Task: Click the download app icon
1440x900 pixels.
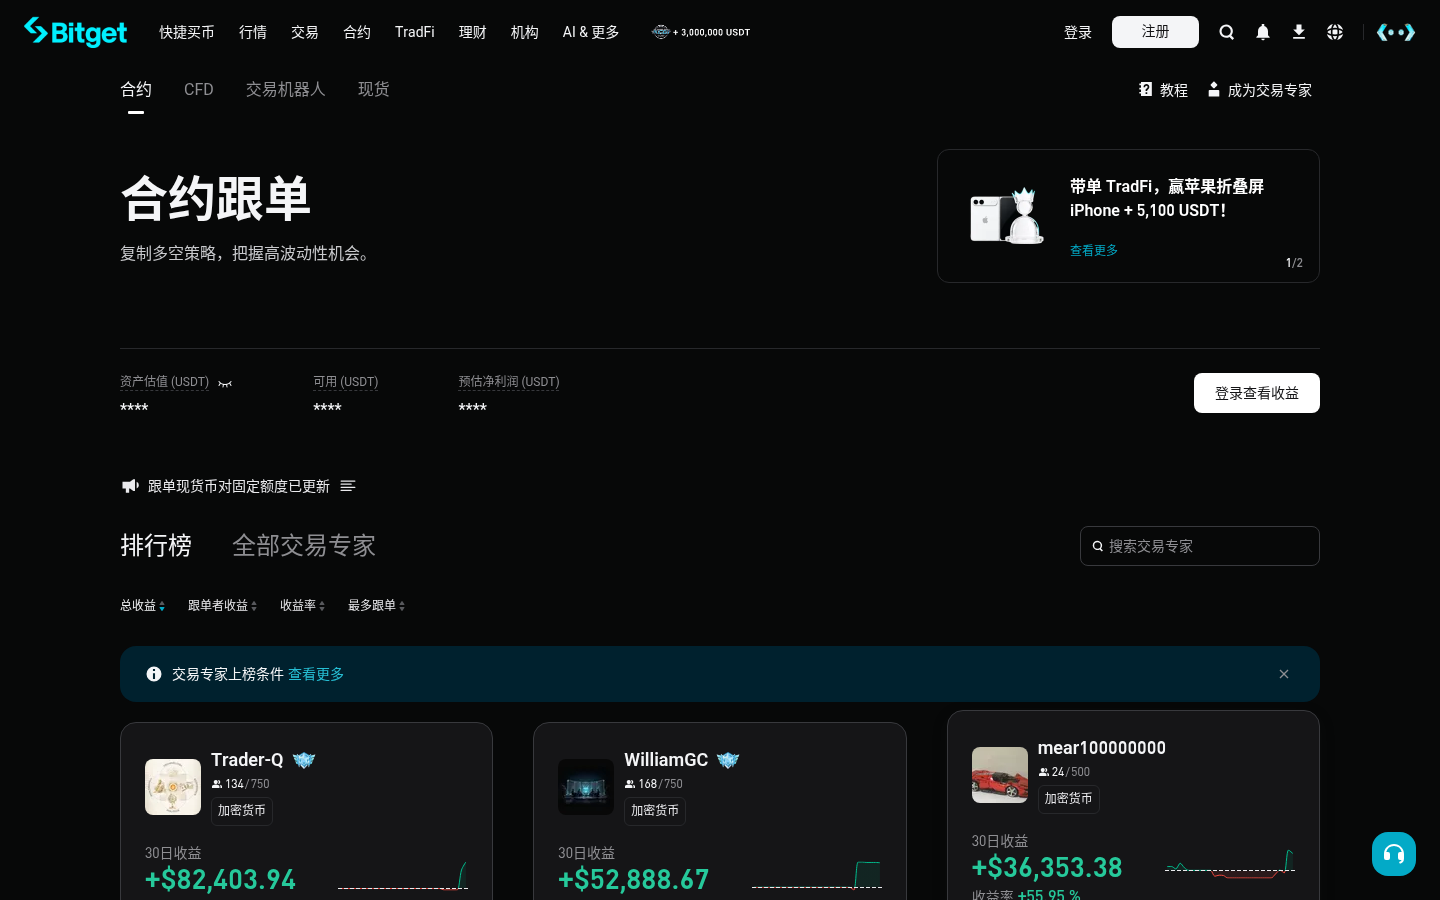Action: 1299,32
